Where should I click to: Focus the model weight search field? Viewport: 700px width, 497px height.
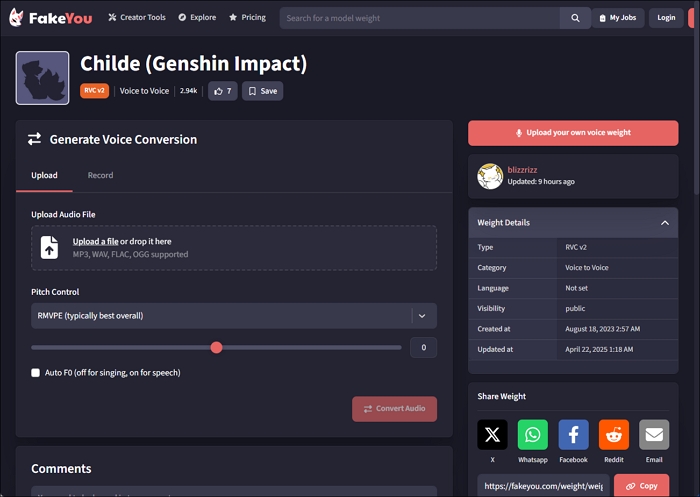tap(420, 18)
